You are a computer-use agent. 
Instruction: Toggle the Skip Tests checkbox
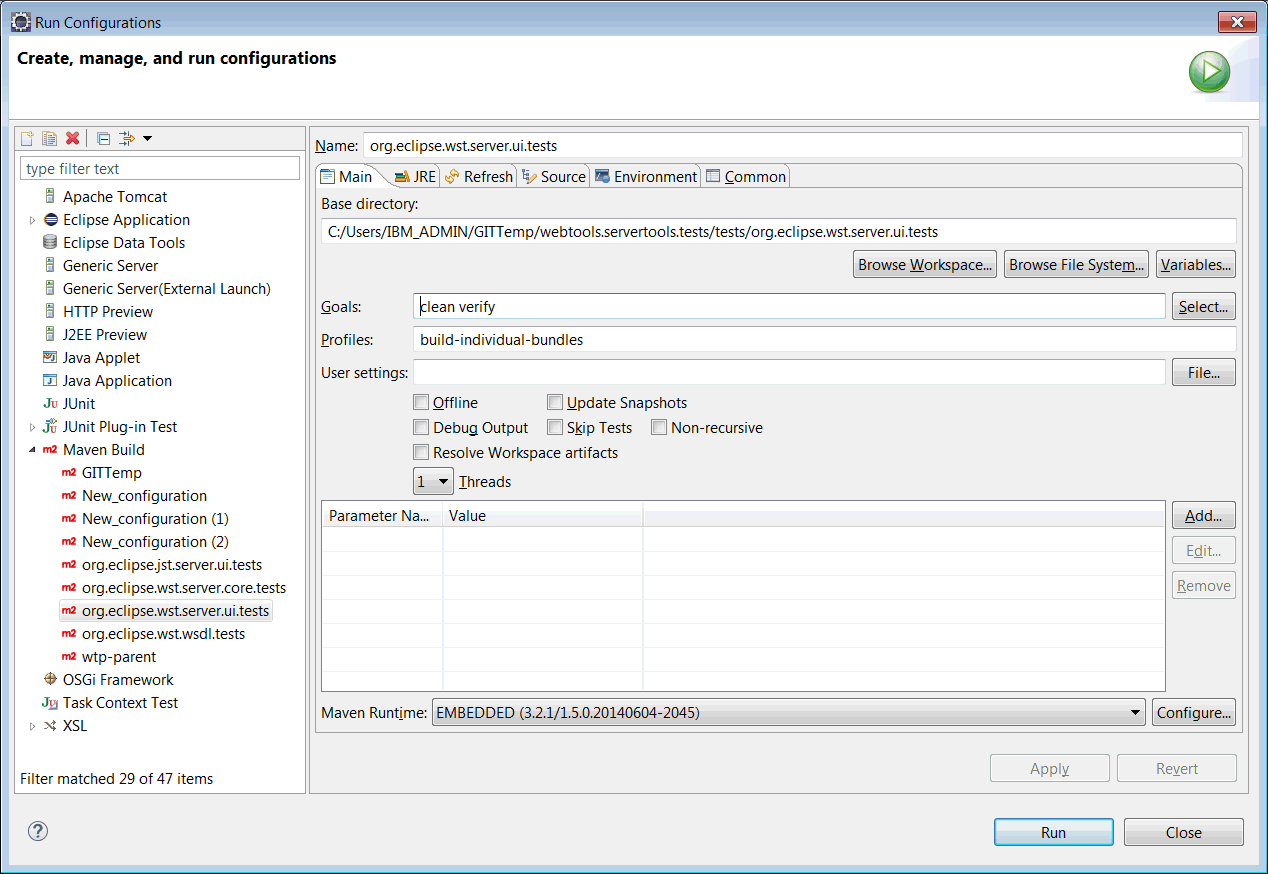point(555,428)
